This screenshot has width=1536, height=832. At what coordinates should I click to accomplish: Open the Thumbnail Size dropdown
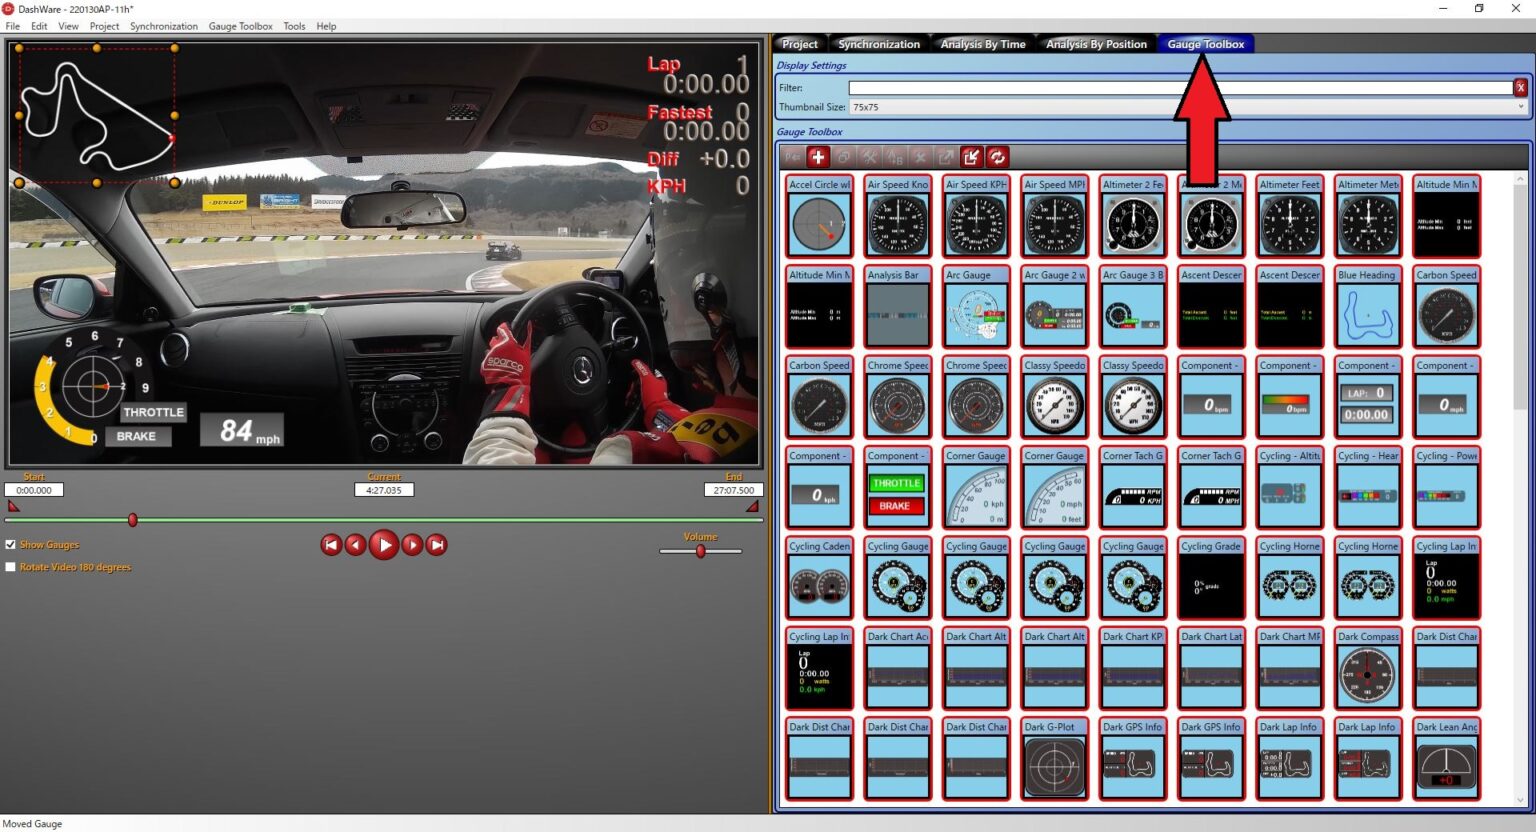(x=1520, y=107)
